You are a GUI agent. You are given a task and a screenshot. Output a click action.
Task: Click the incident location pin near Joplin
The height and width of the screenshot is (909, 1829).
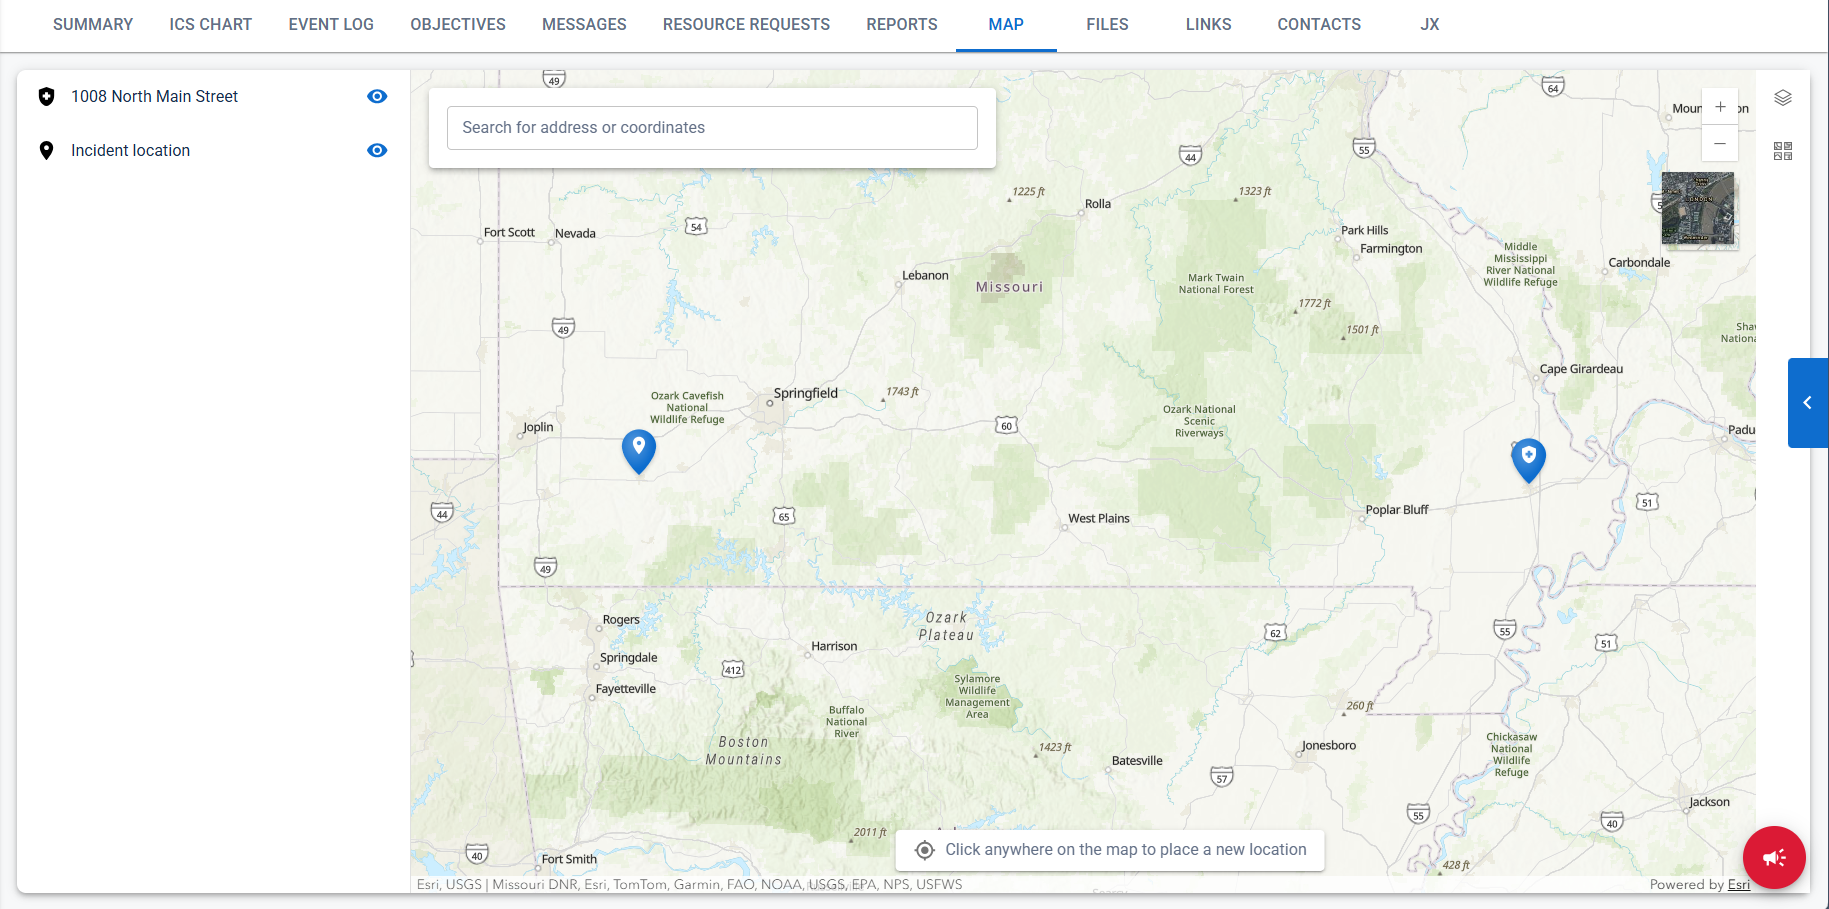pos(639,451)
